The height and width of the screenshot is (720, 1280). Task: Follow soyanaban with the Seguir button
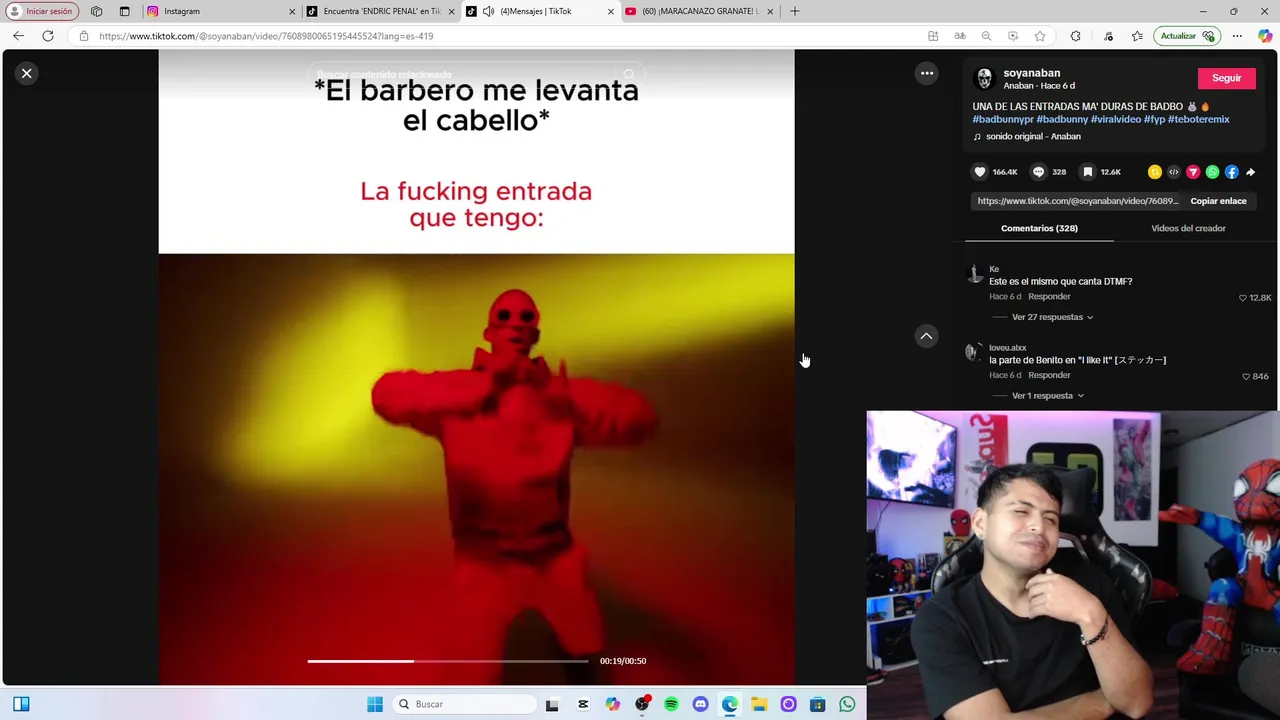tap(1226, 78)
